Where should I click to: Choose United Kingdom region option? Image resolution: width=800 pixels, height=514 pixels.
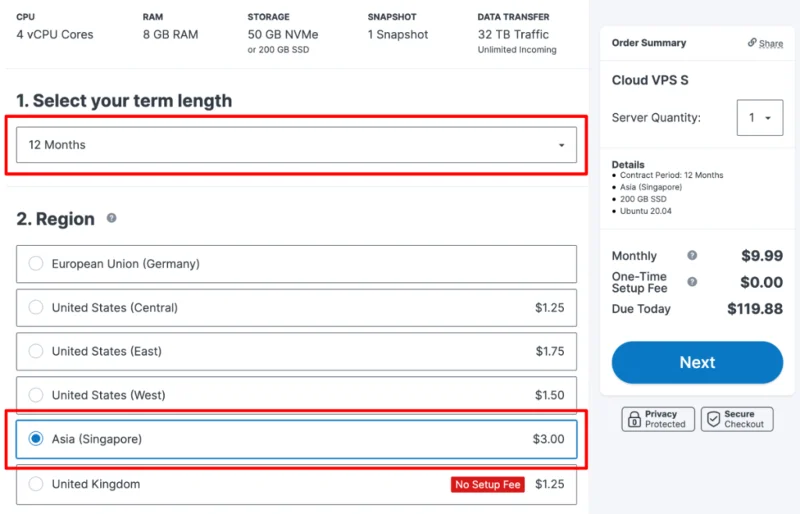(296, 484)
